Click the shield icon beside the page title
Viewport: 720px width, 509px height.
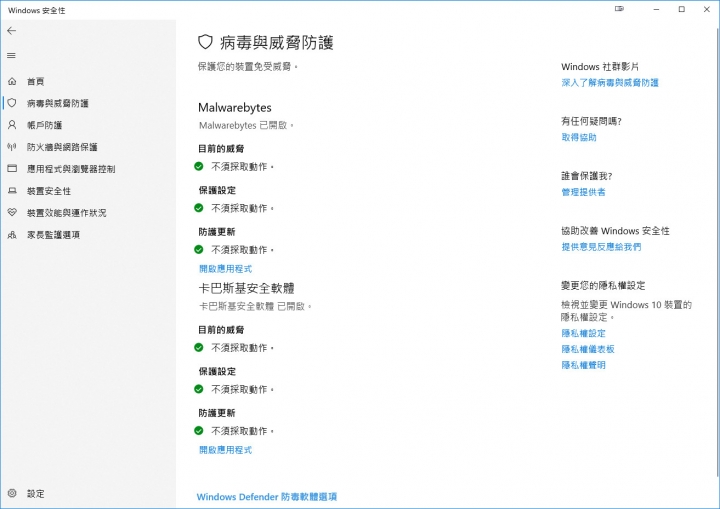205,42
